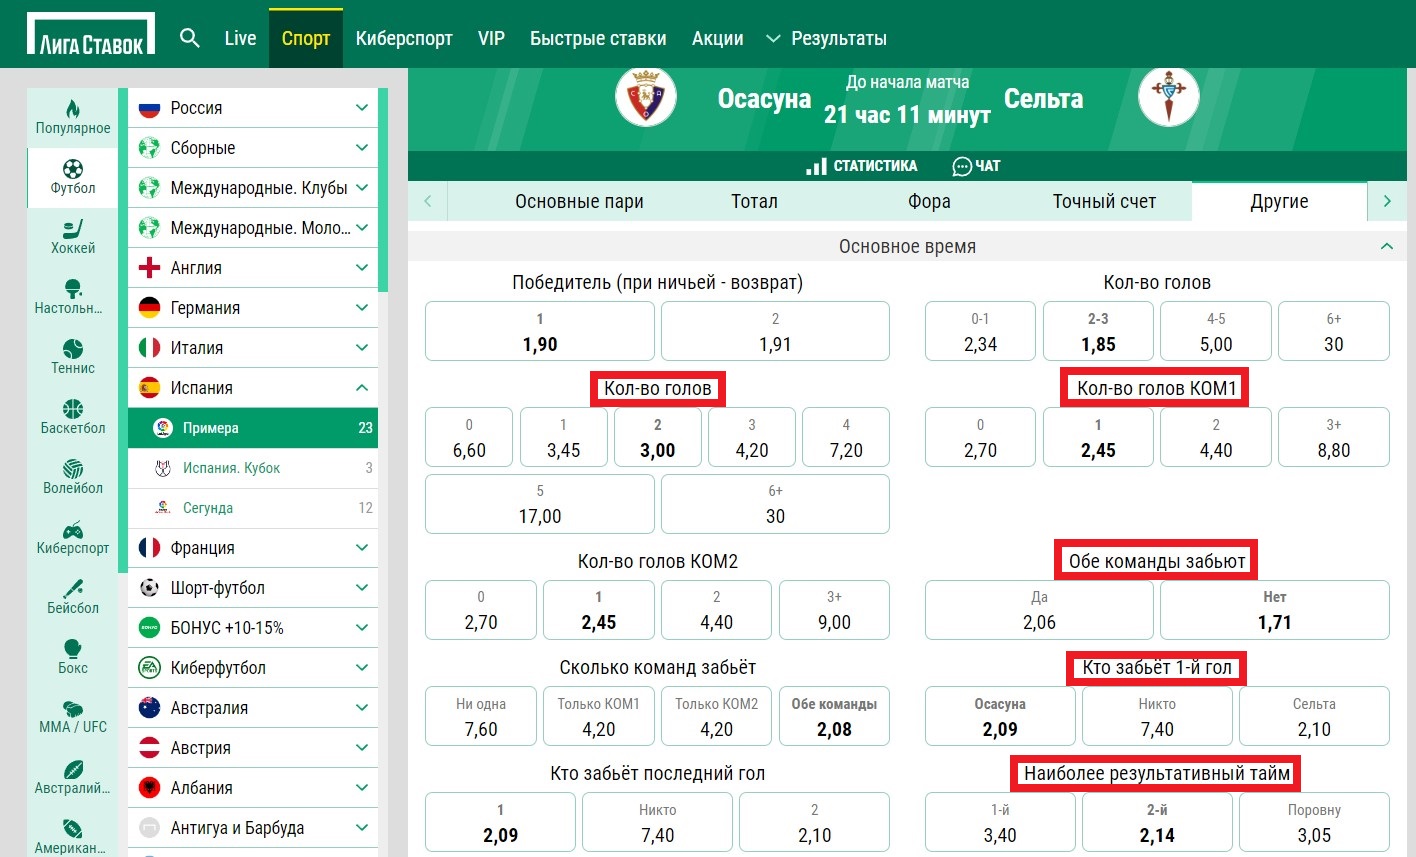Viewport: 1416px width, 857px height.
Task: Expand the Россия league list
Action: click(x=361, y=108)
